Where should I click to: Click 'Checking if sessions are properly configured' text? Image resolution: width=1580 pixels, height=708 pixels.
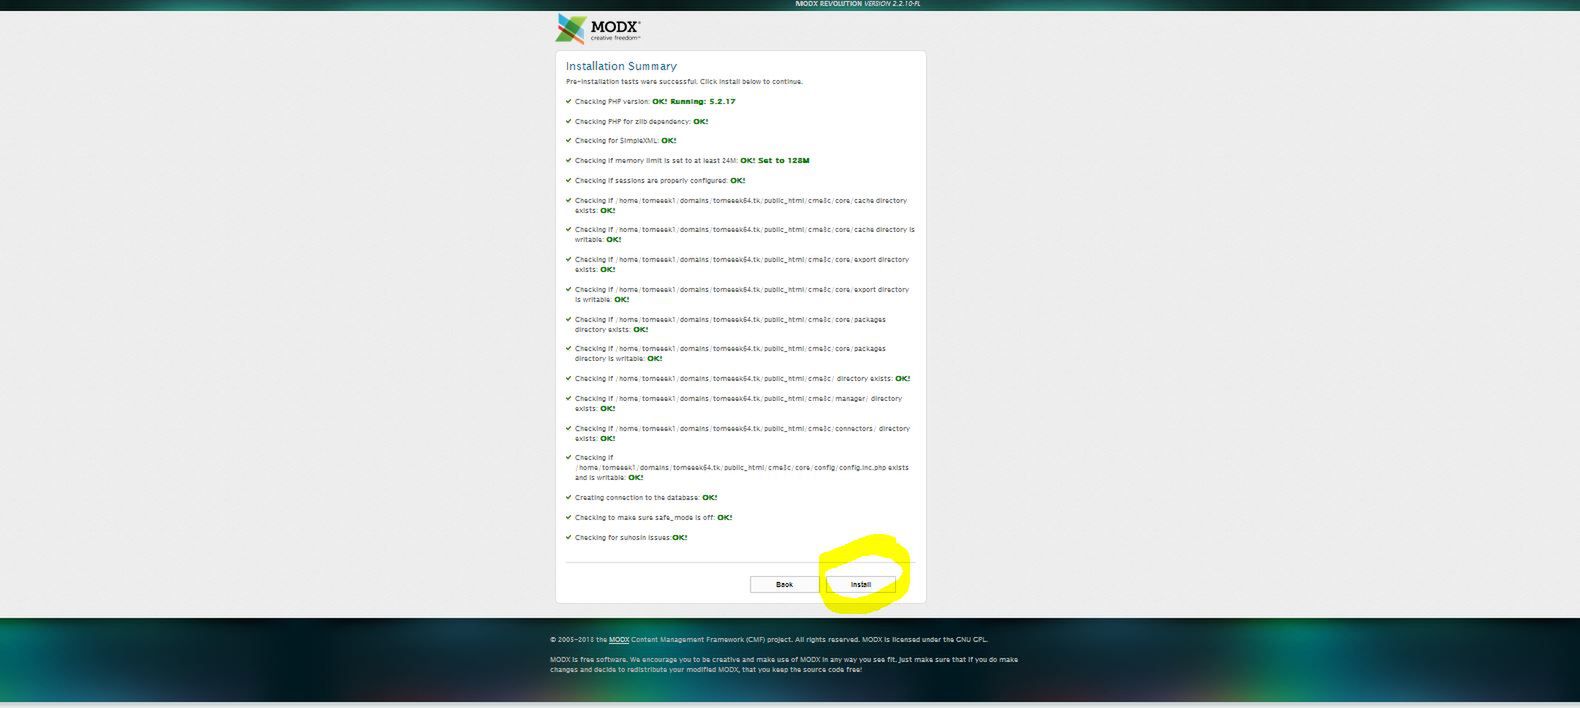tap(651, 181)
